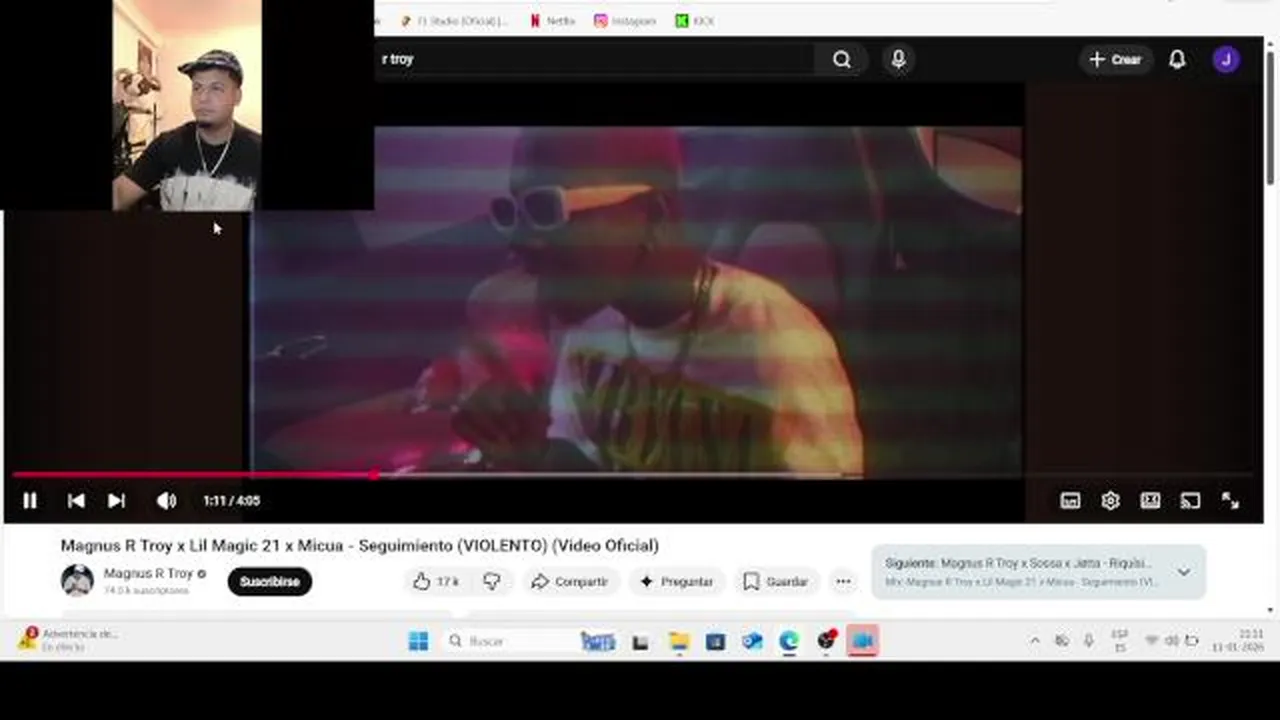Skip to previous video
This screenshot has width=1280, height=720.
(x=76, y=501)
